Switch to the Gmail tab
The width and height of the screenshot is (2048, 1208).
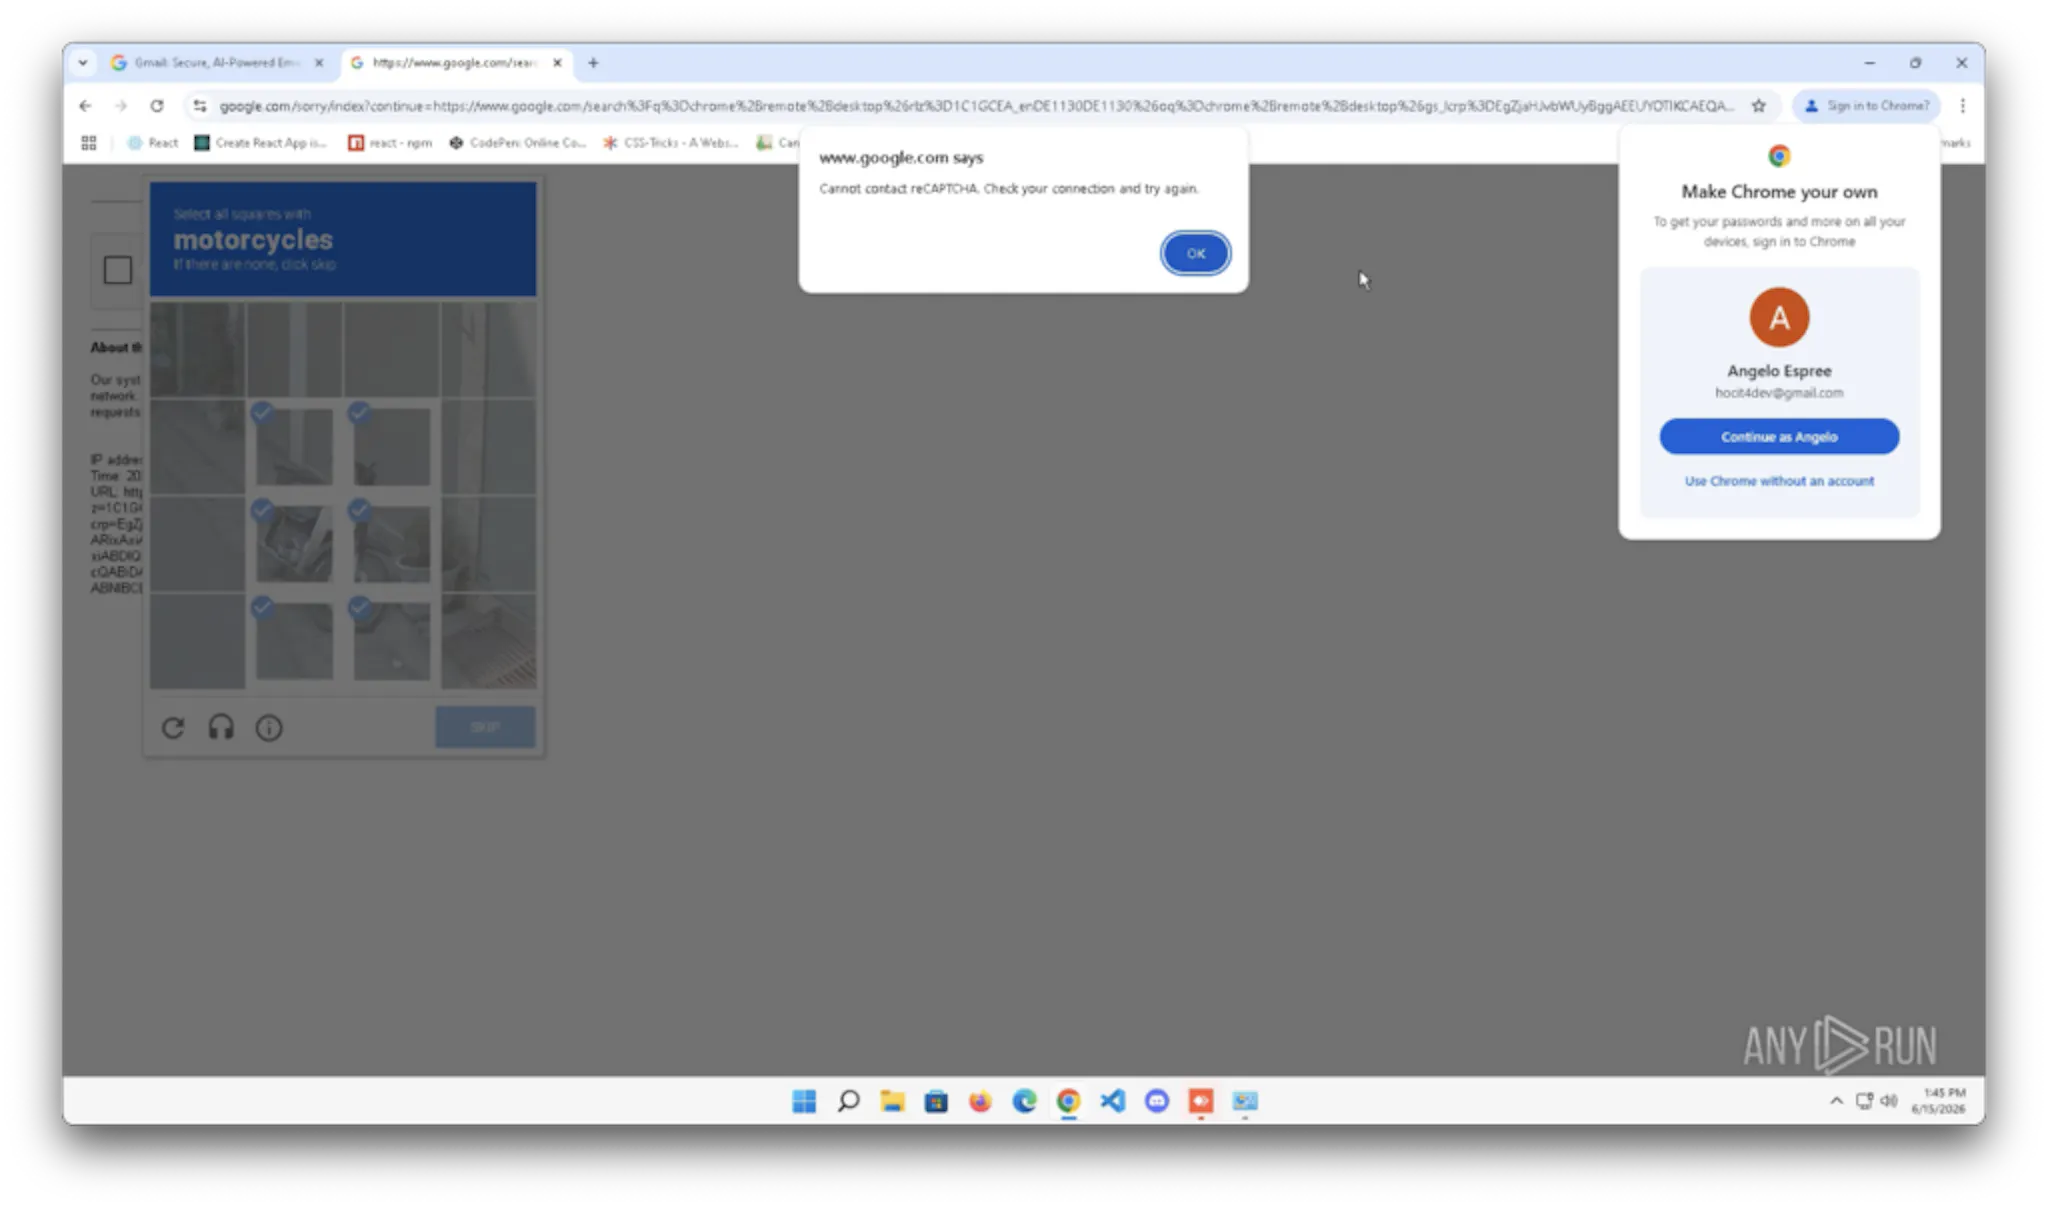click(218, 62)
